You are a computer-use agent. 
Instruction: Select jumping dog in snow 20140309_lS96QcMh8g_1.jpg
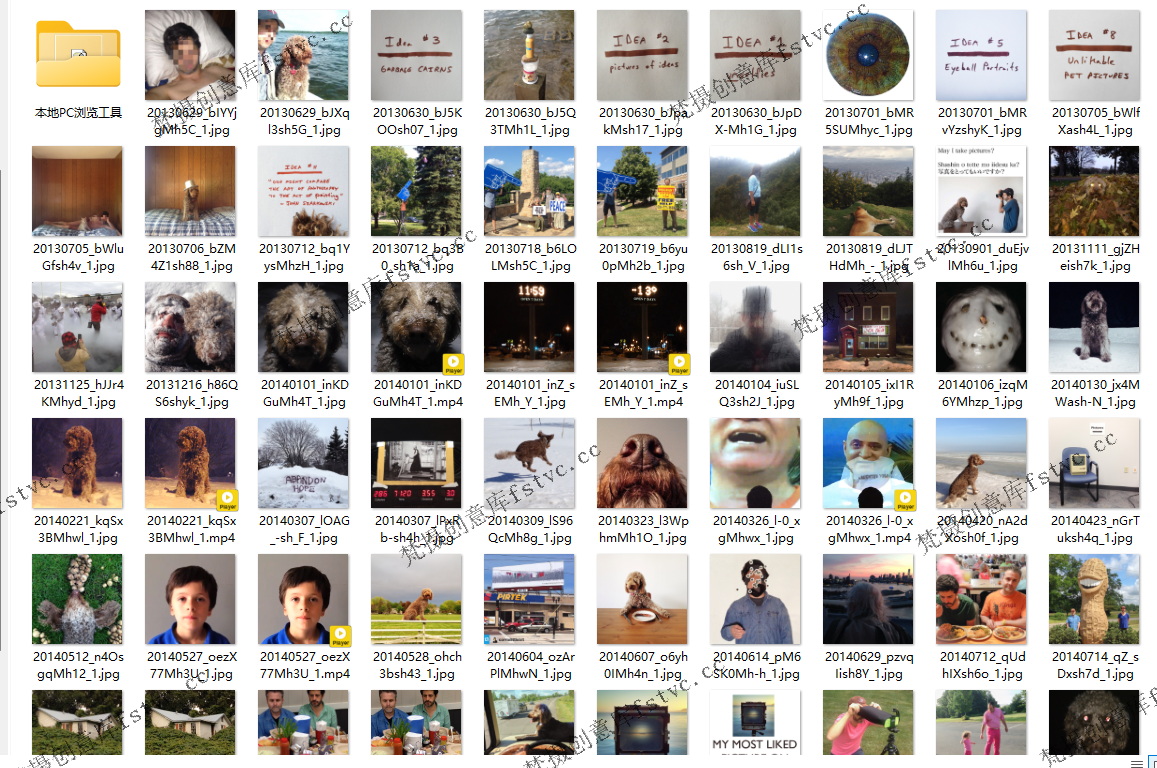(529, 463)
